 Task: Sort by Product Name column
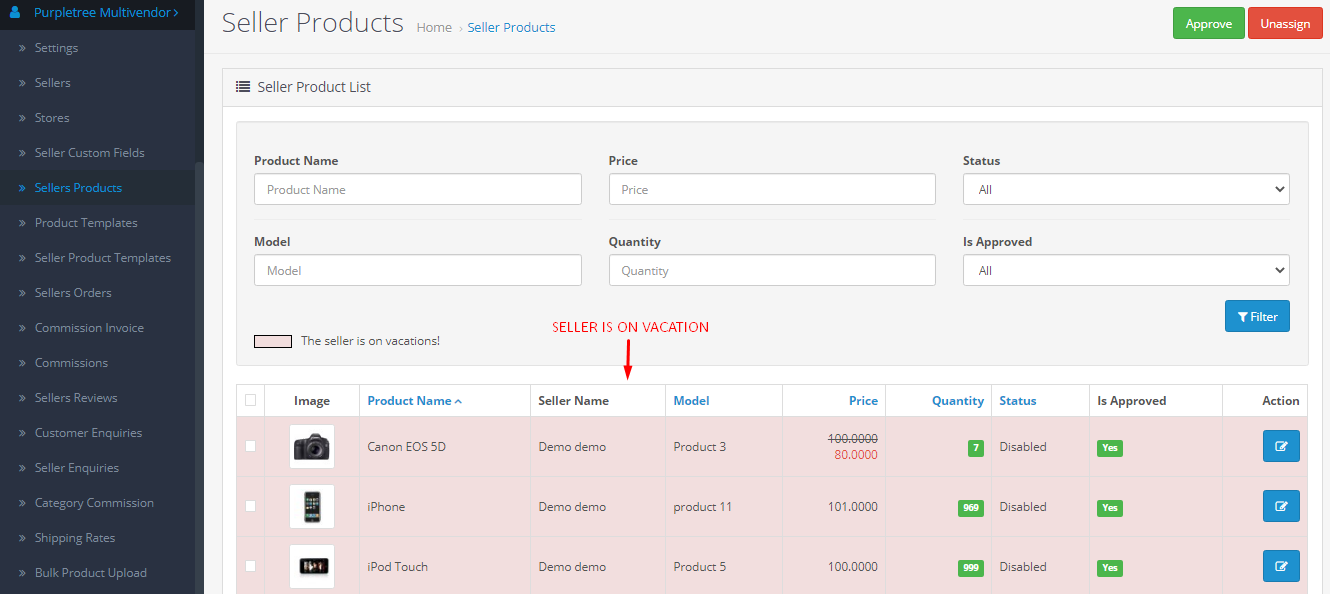[414, 401]
